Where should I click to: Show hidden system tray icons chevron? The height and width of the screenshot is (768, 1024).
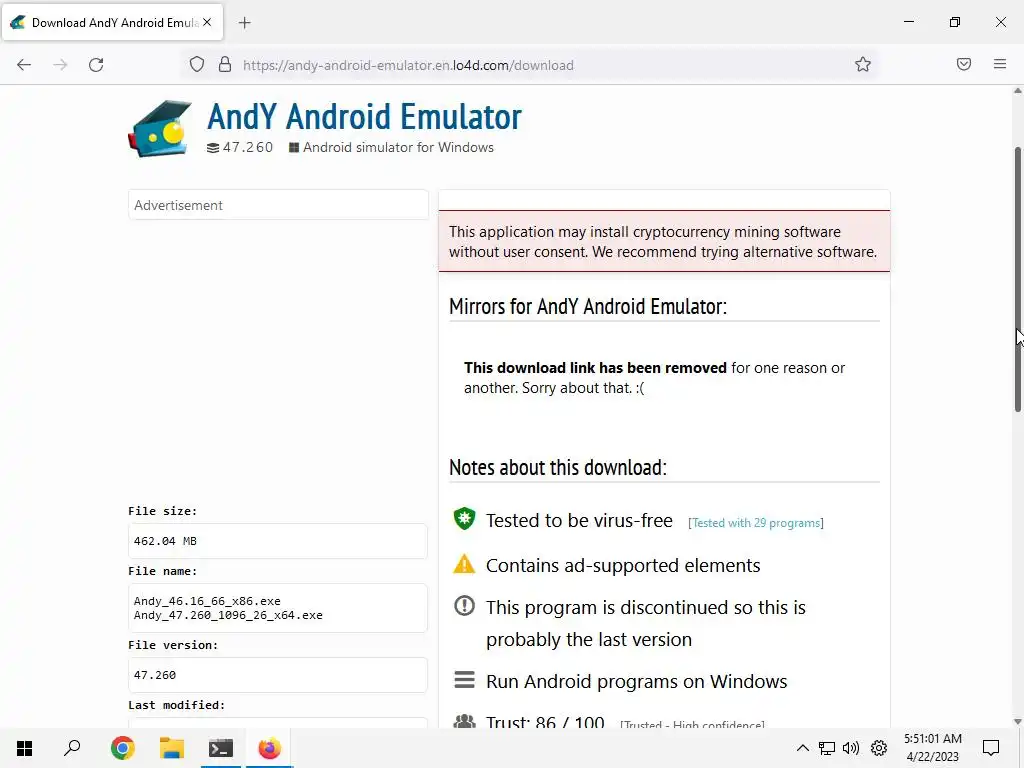(803, 748)
